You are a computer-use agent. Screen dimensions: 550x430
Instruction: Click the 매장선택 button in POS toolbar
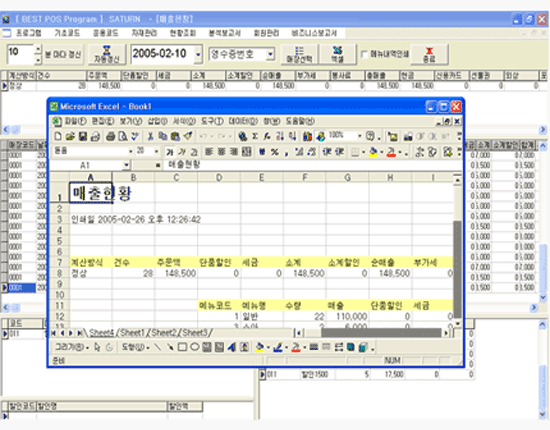pyautogui.click(x=299, y=54)
